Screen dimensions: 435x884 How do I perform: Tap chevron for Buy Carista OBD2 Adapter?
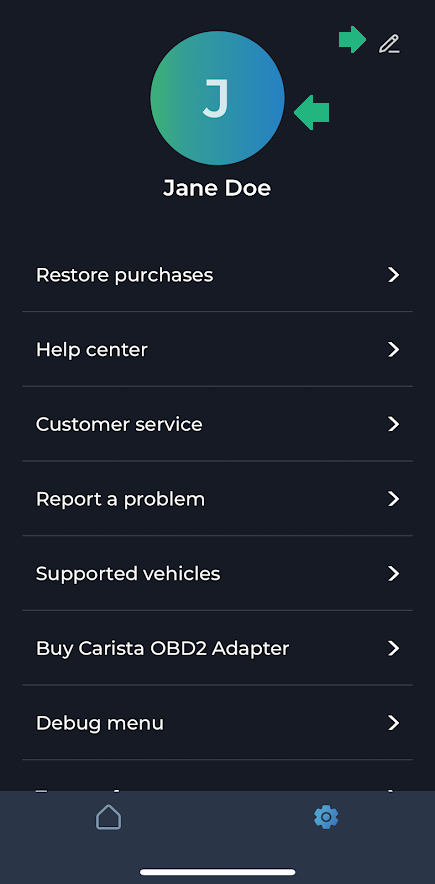click(393, 648)
